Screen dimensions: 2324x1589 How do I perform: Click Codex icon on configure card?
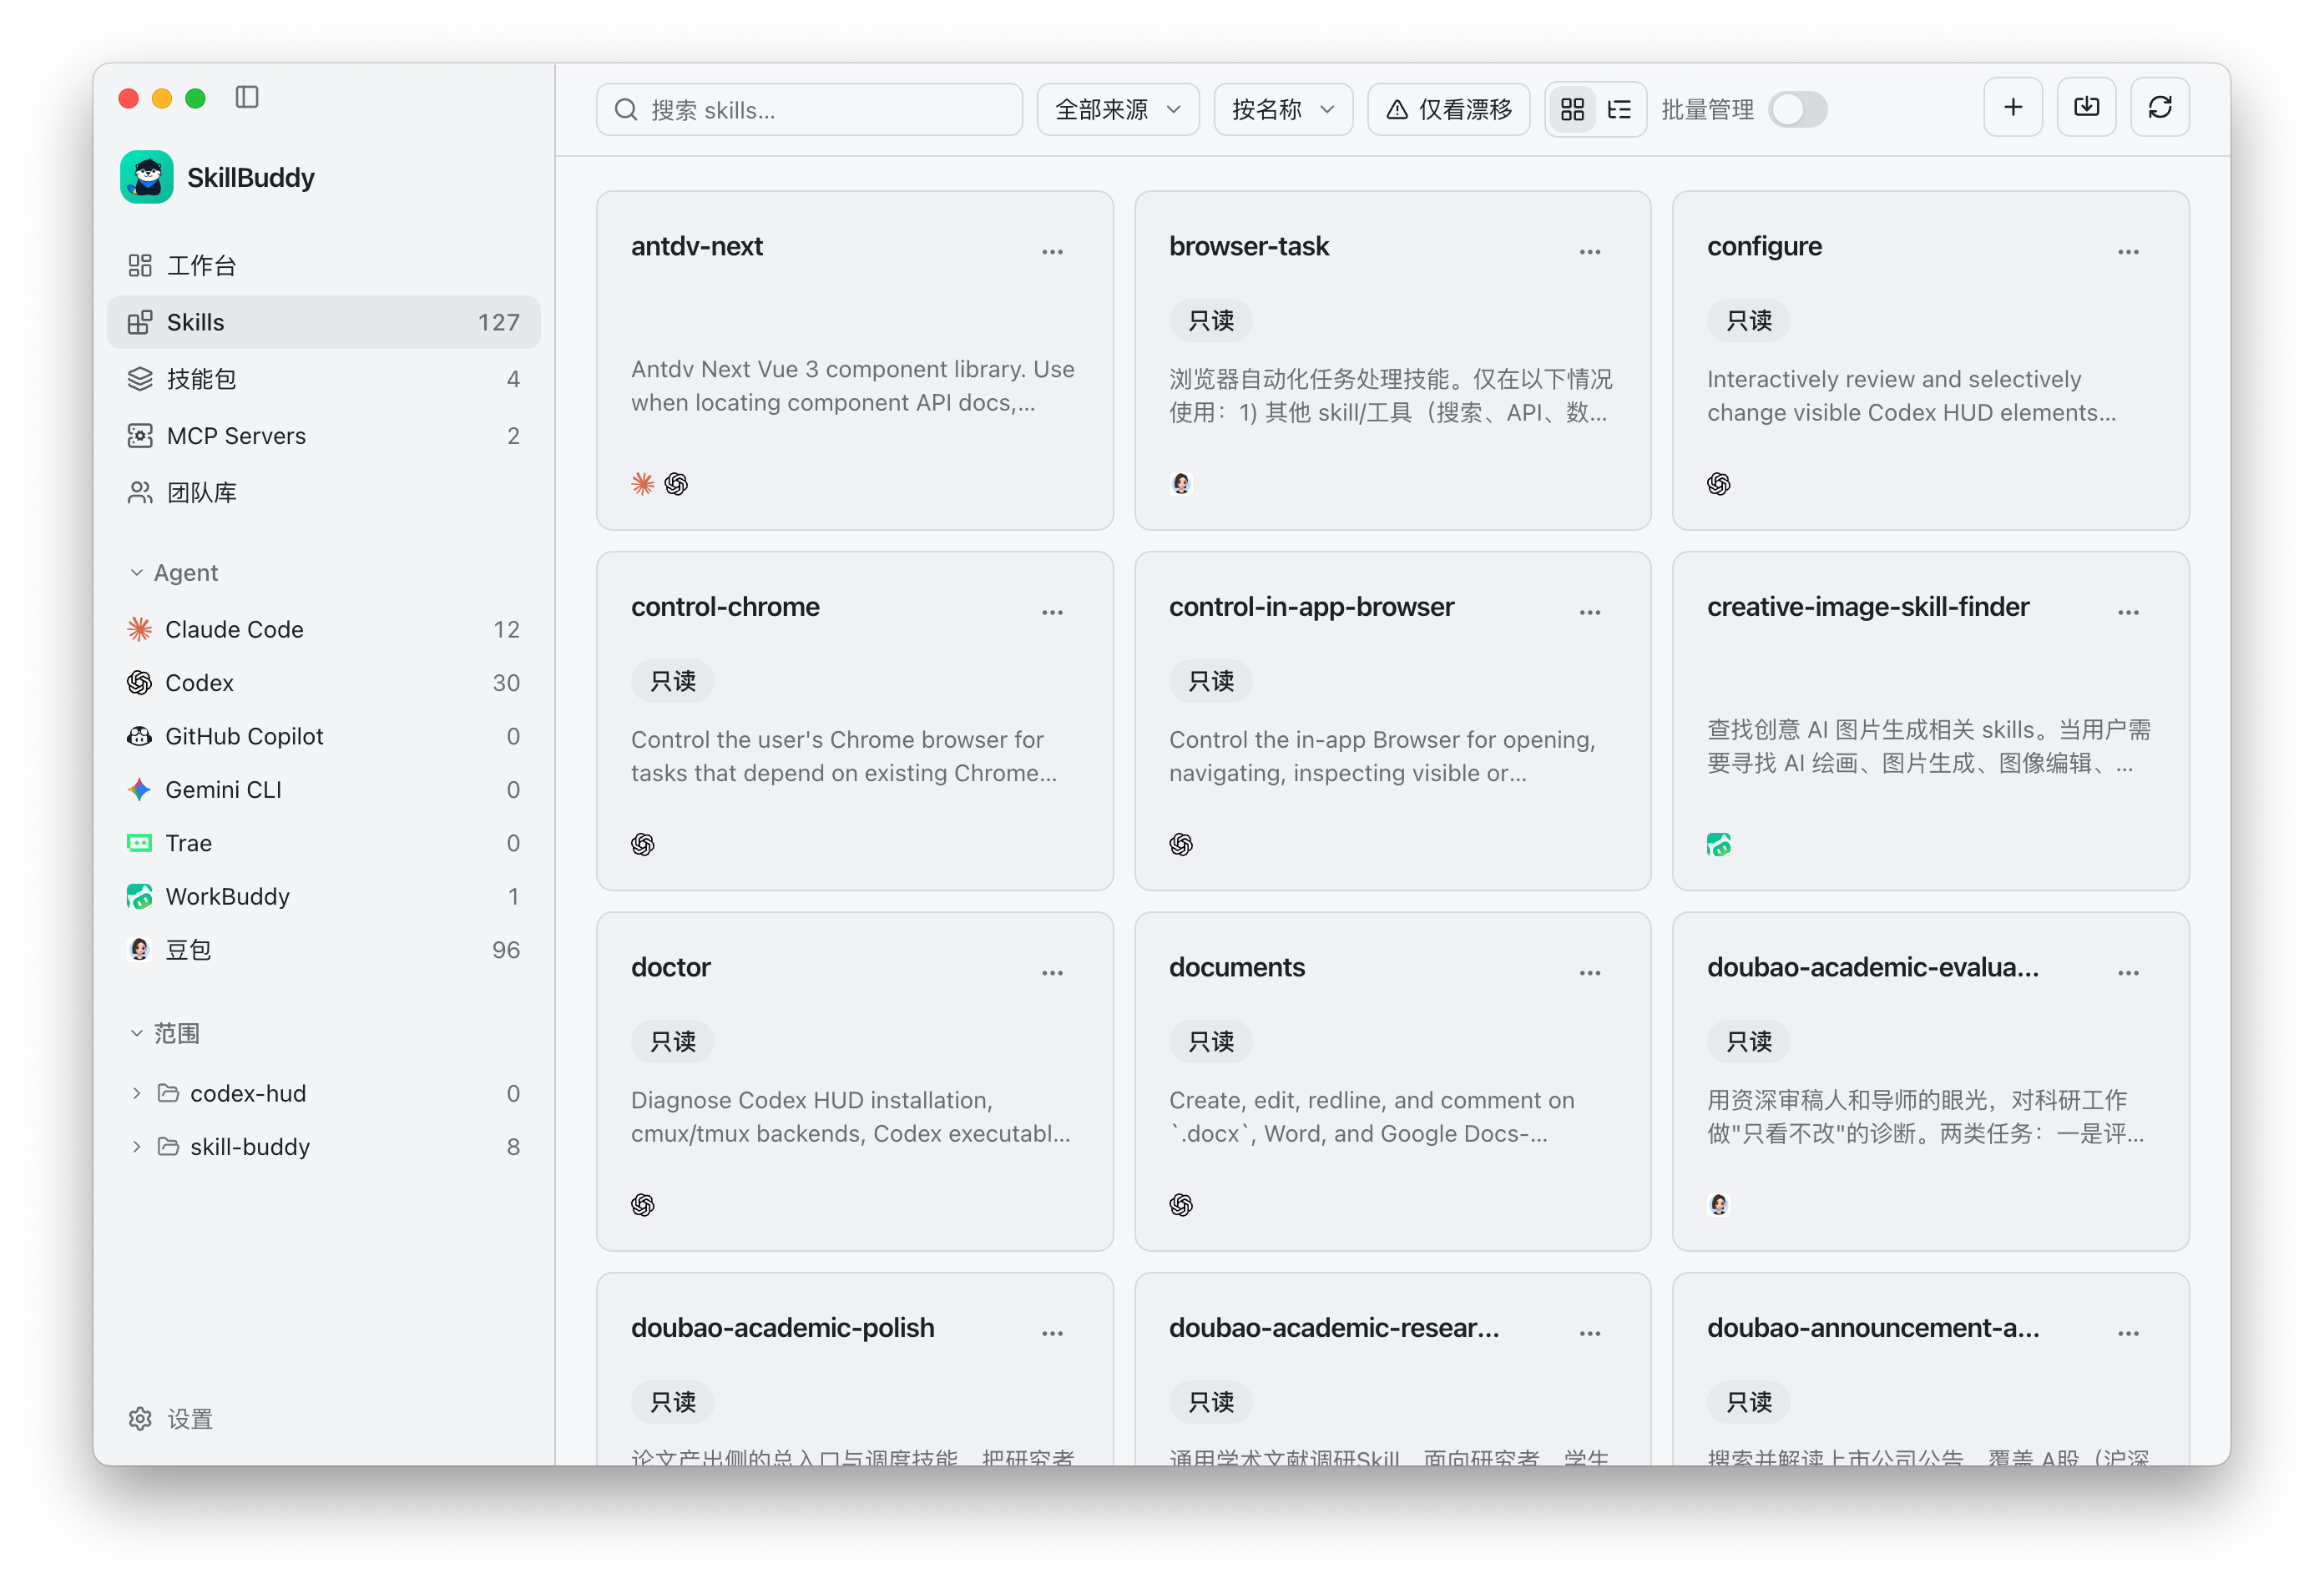(x=1719, y=484)
